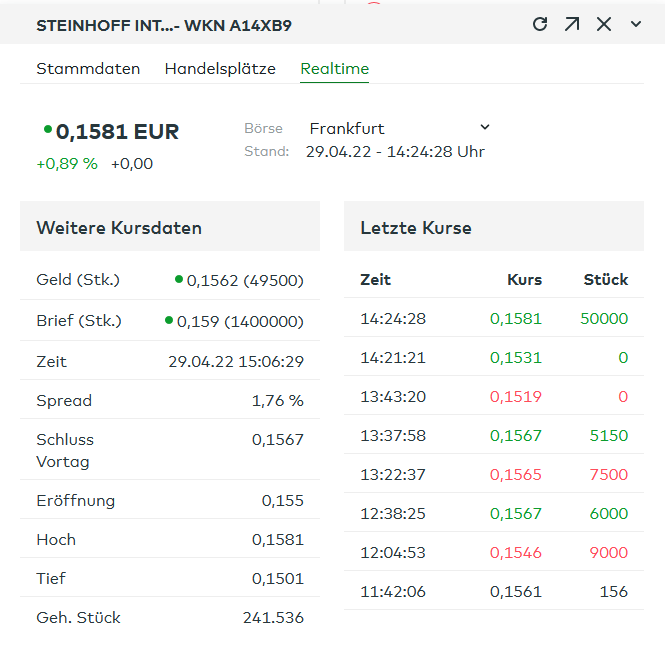Click Tief value 0,1501

278,579
